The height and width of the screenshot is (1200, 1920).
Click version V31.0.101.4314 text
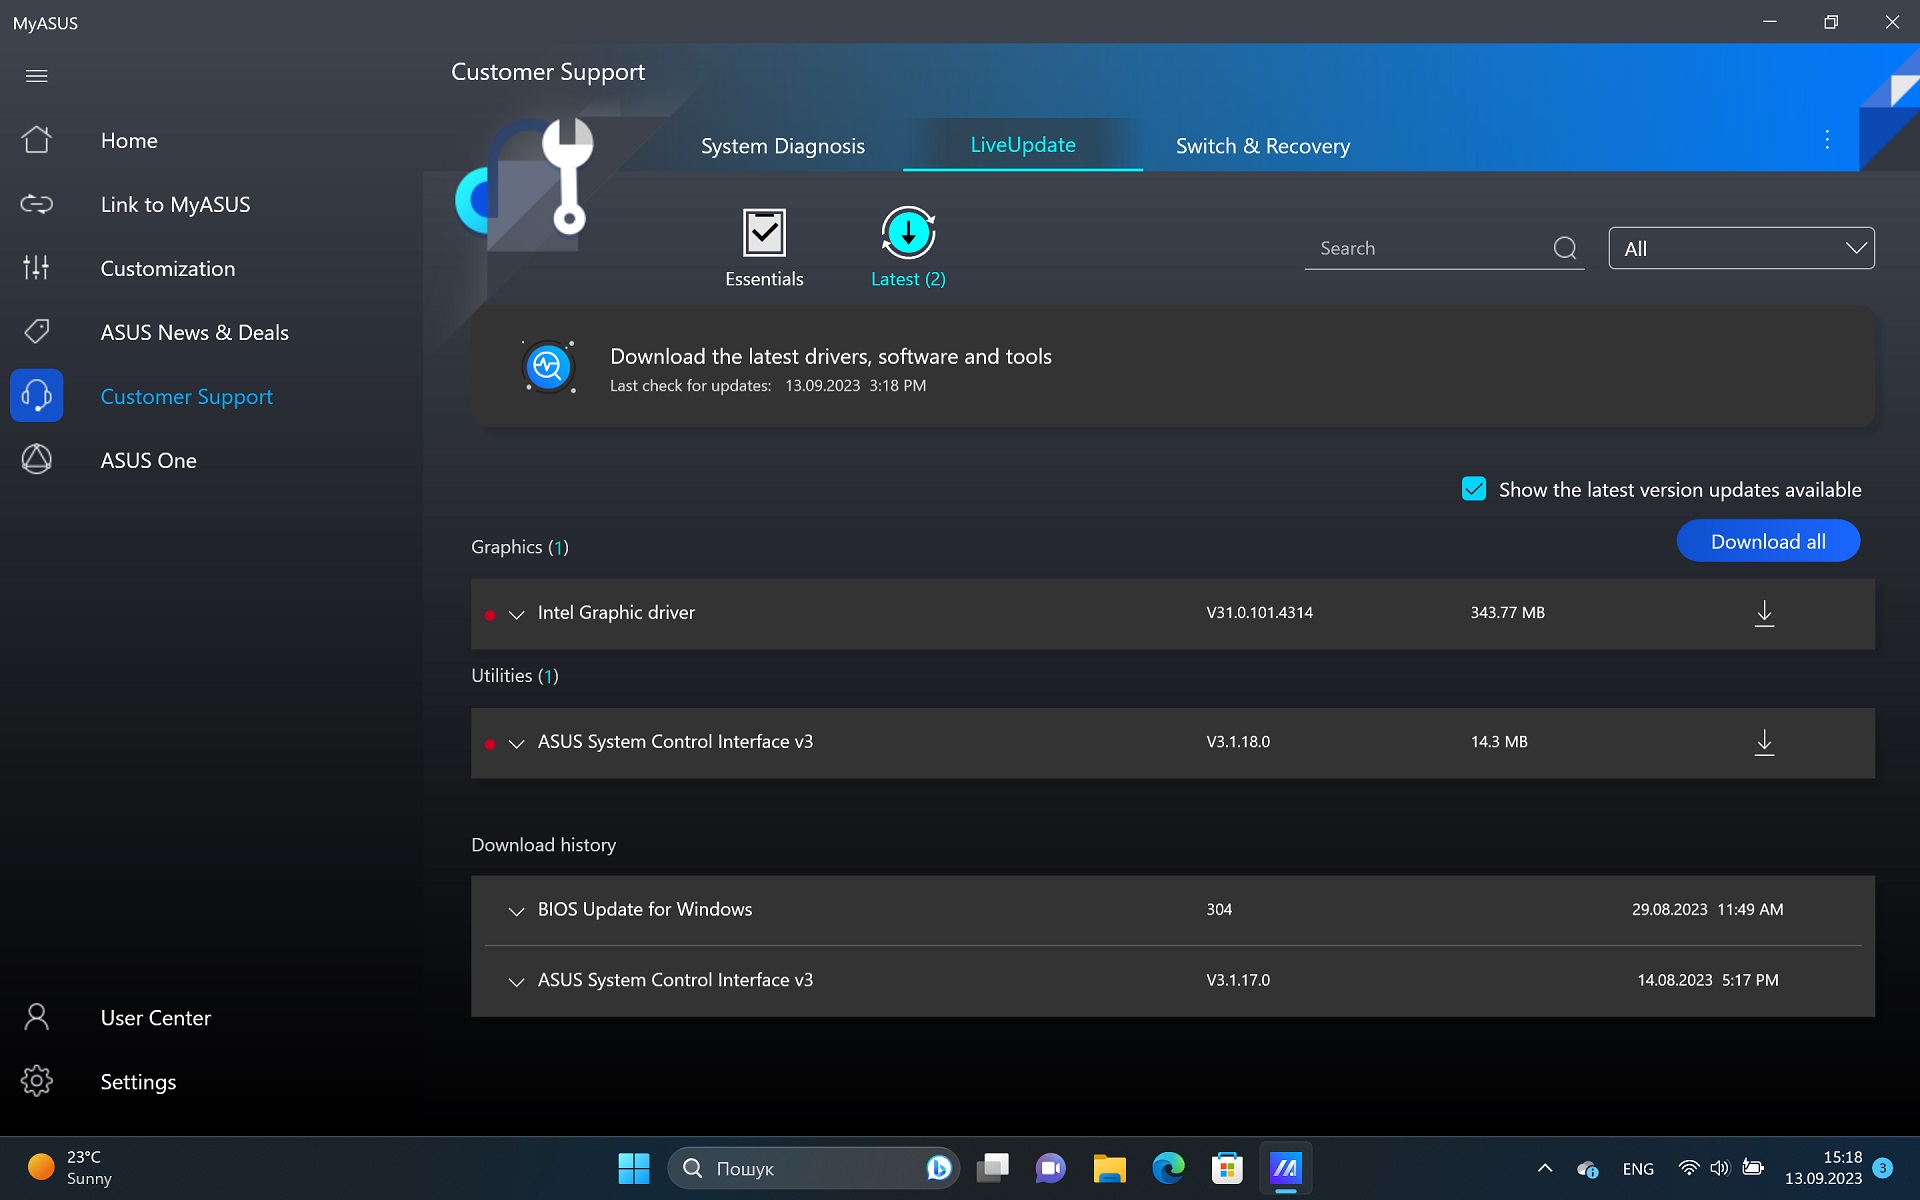click(1259, 612)
